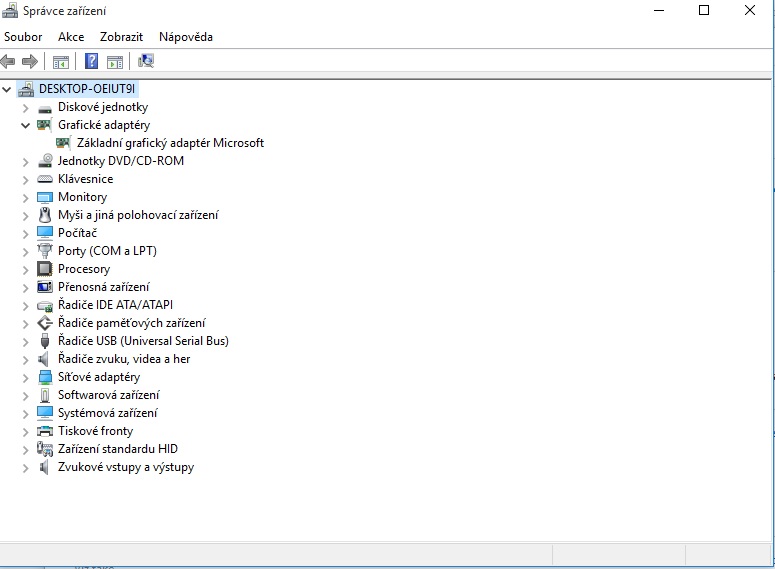Viewport: 775px width, 569px height.
Task: Maximize the Správce zařízení window
Action: [x=704, y=10]
